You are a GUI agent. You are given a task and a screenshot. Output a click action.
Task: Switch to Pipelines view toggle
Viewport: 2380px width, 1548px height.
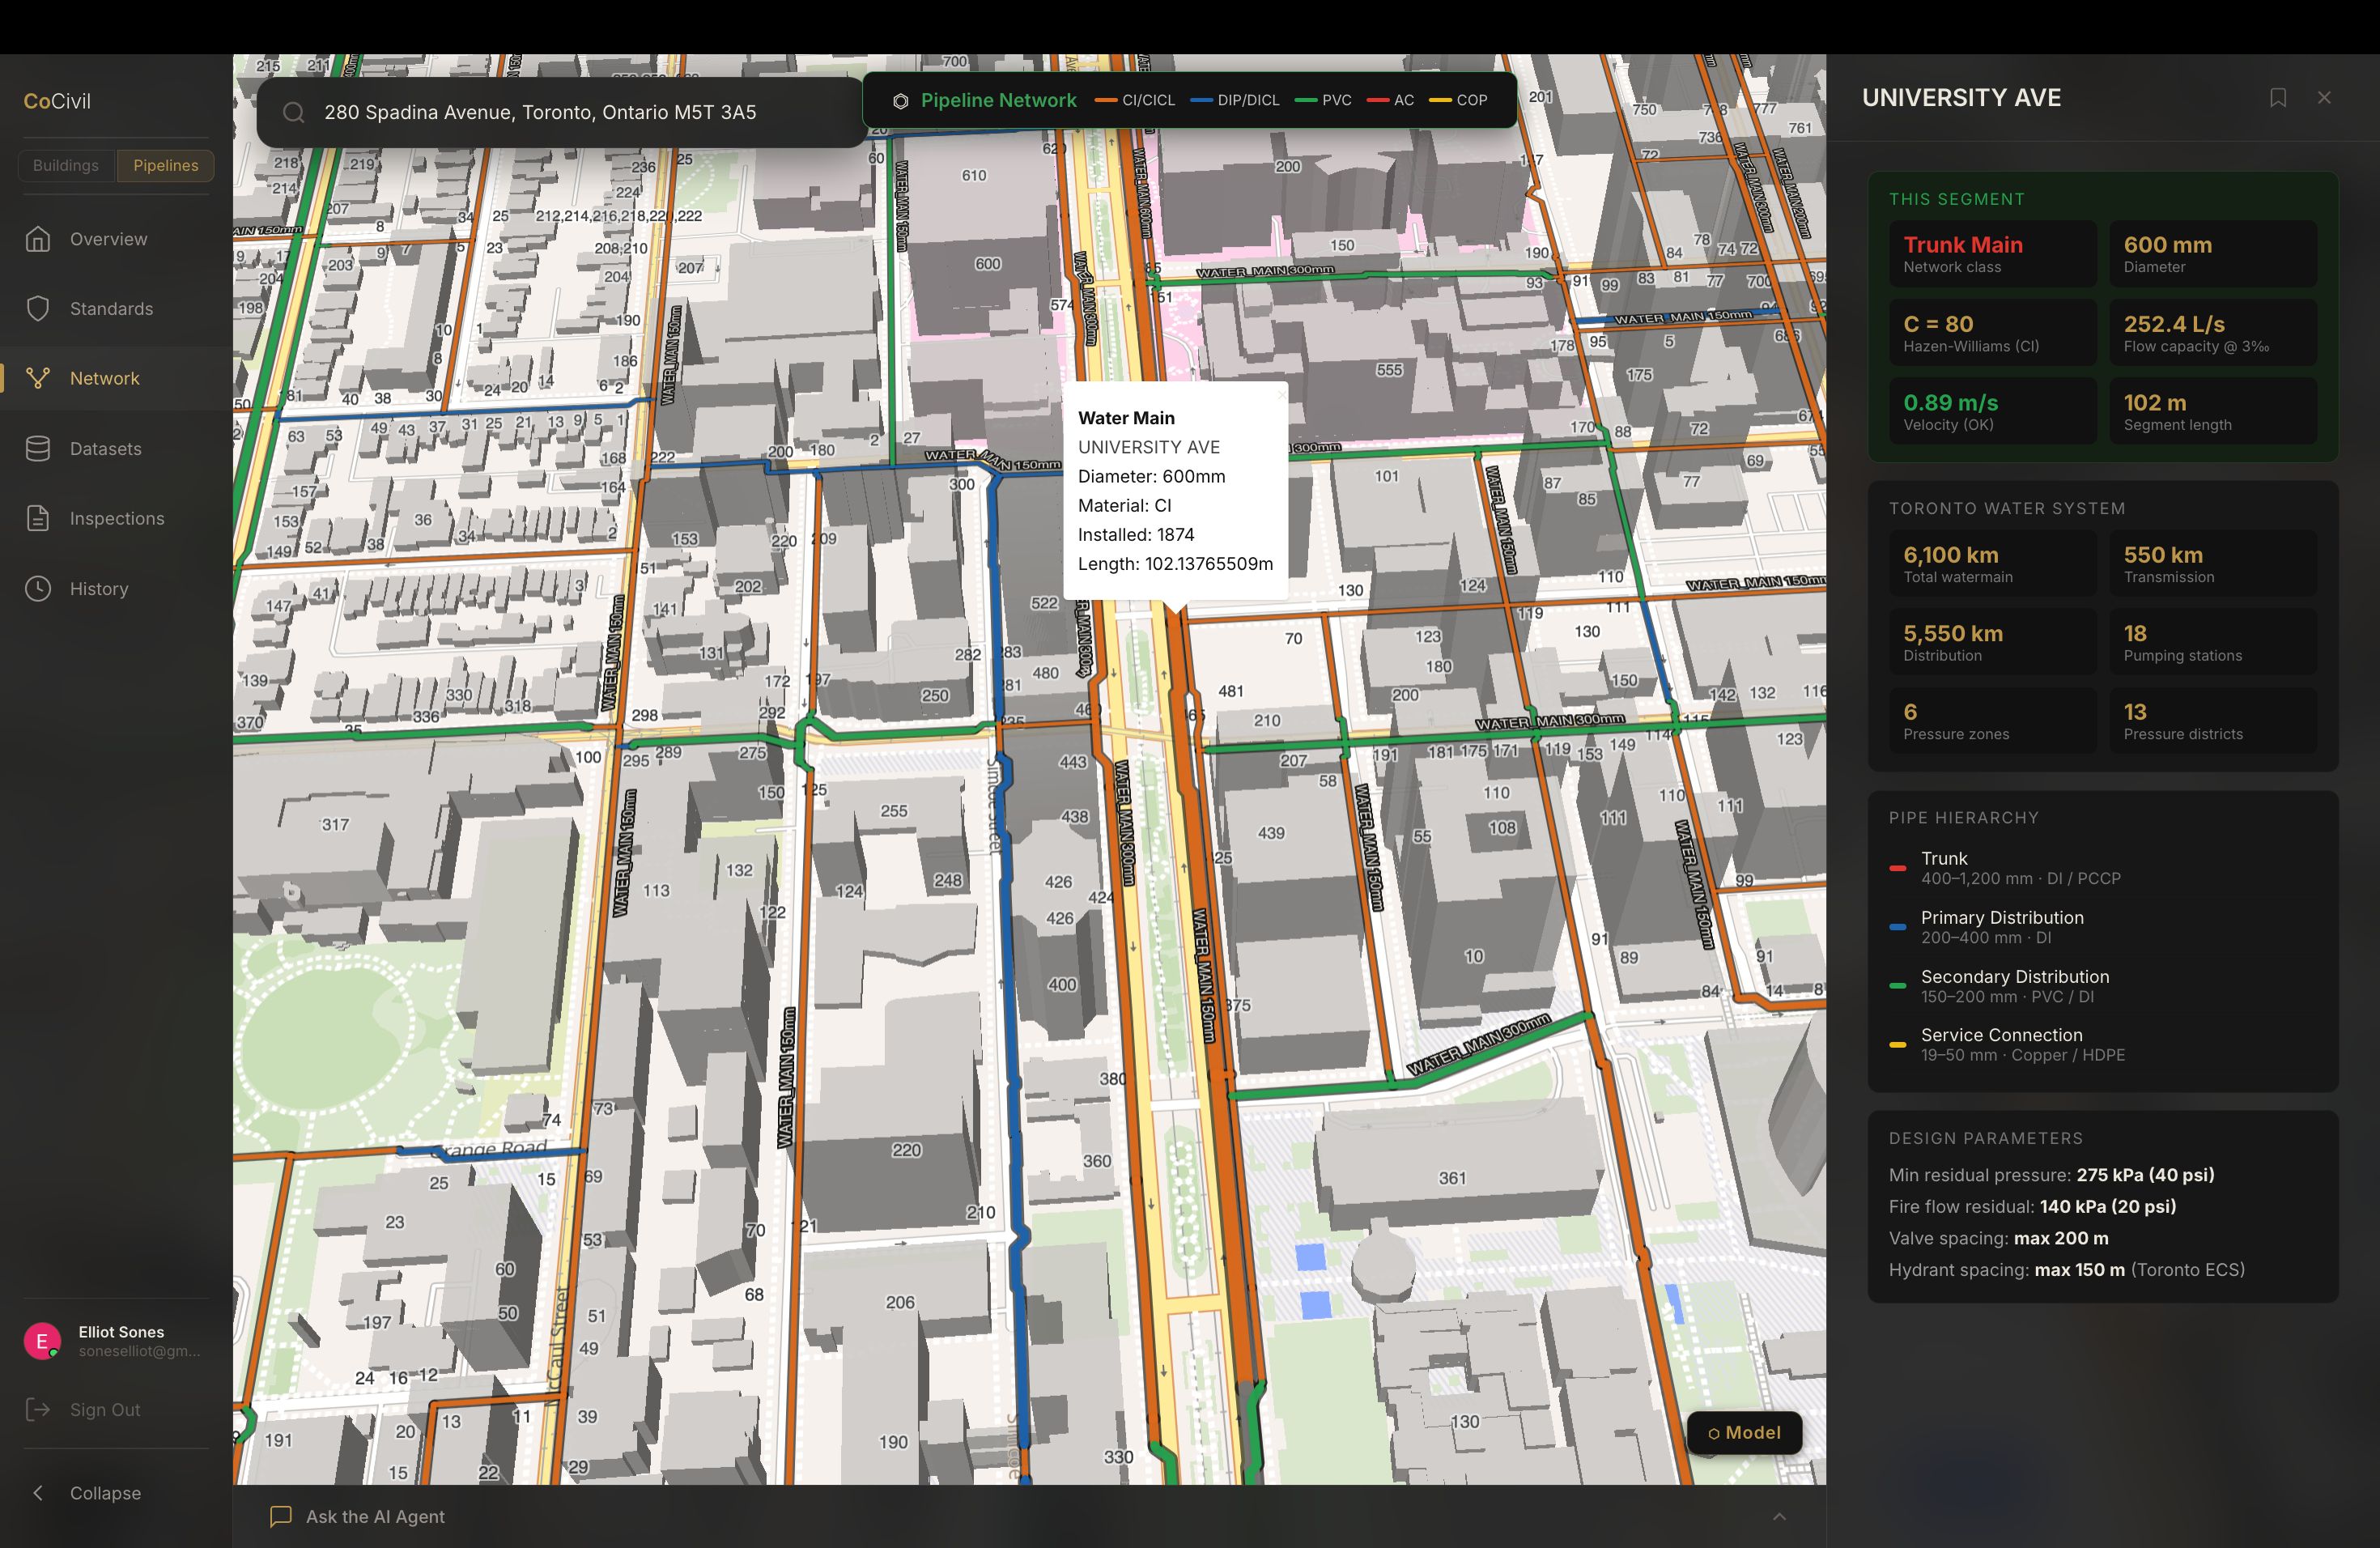click(x=165, y=165)
